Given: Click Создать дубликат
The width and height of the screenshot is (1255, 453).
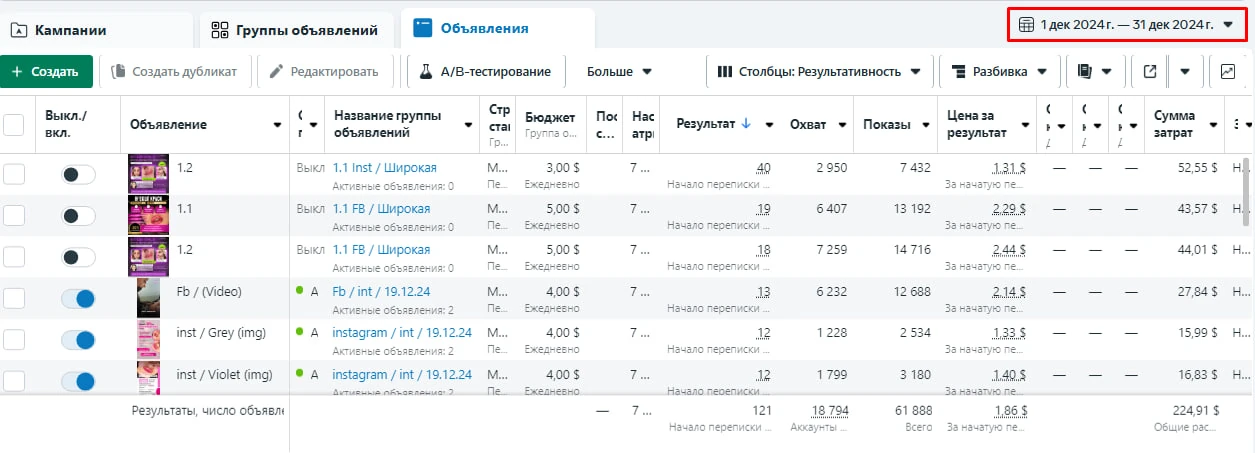Looking at the screenshot, I should click(174, 72).
